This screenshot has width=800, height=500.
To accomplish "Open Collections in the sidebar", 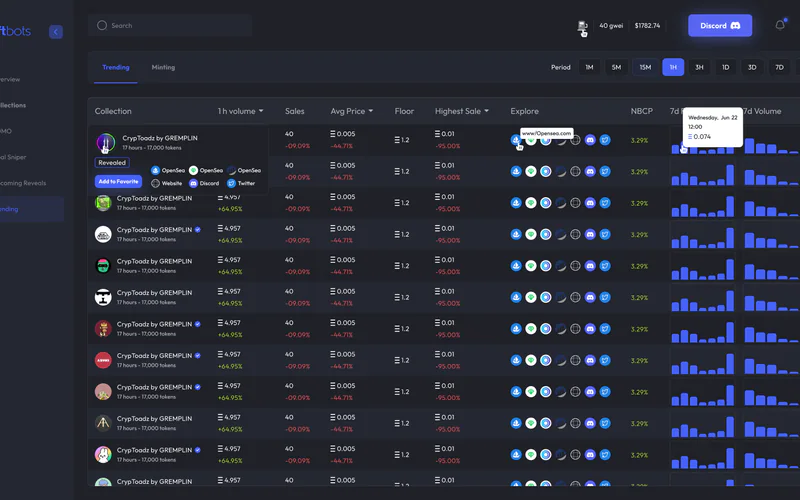I will click(x=13, y=105).
